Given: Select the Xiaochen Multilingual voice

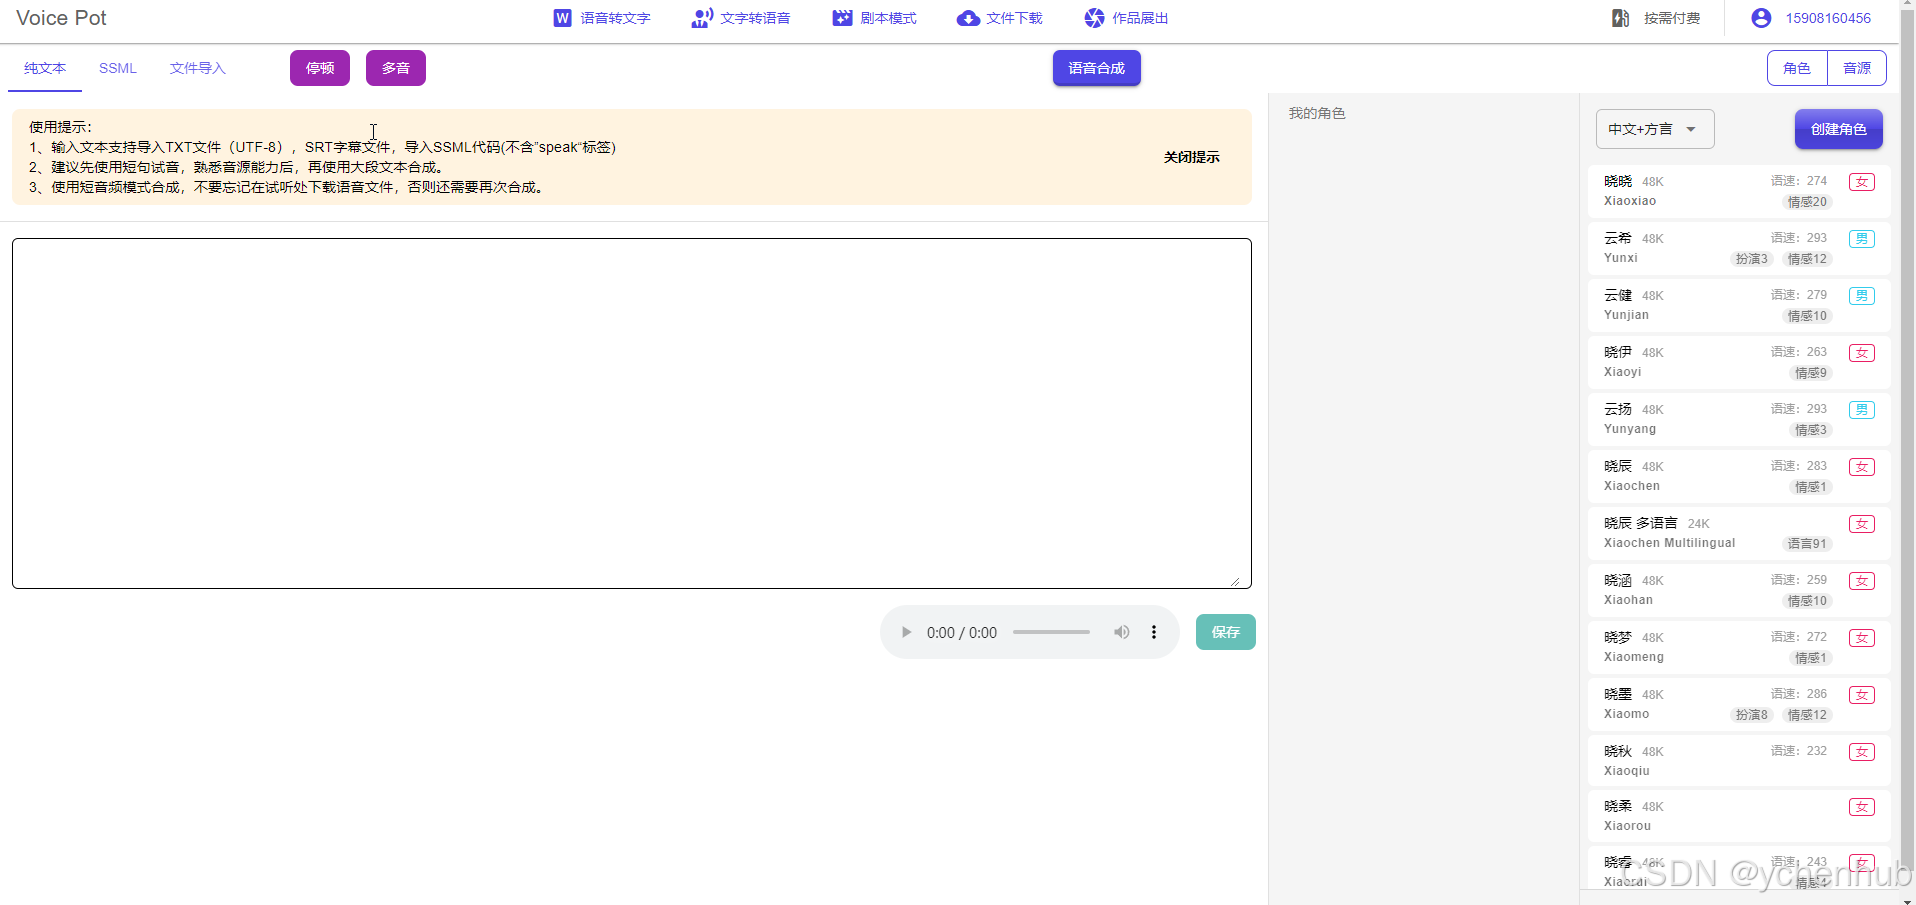Looking at the screenshot, I should pyautogui.click(x=1738, y=533).
